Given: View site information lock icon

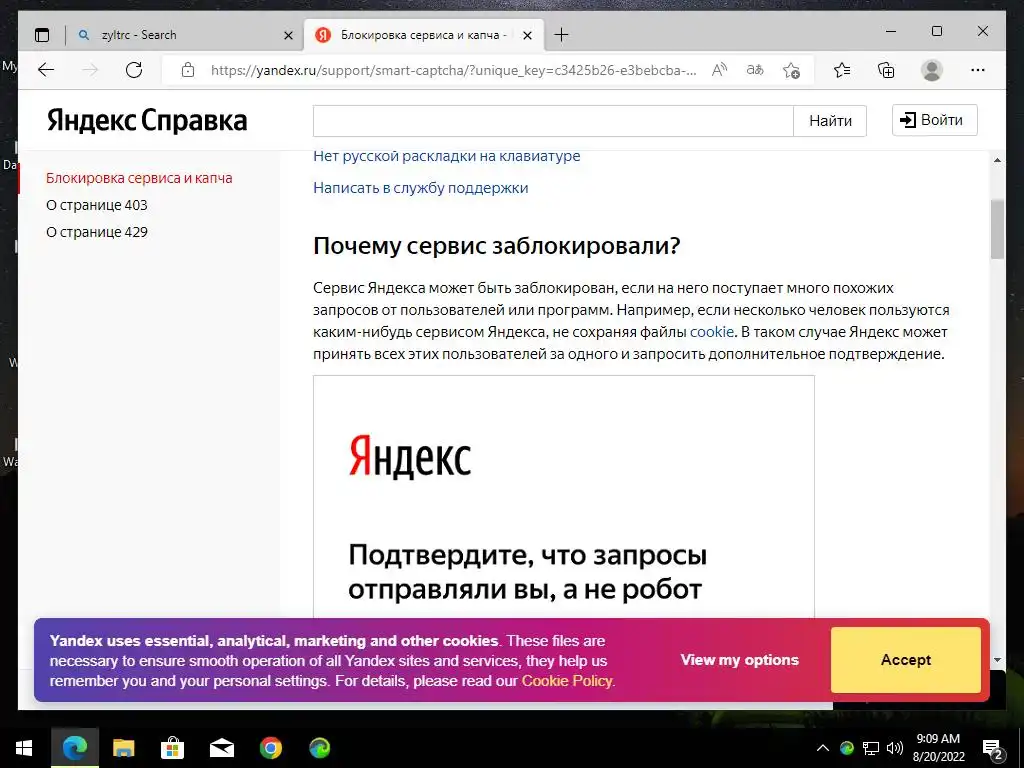Looking at the screenshot, I should (188, 70).
